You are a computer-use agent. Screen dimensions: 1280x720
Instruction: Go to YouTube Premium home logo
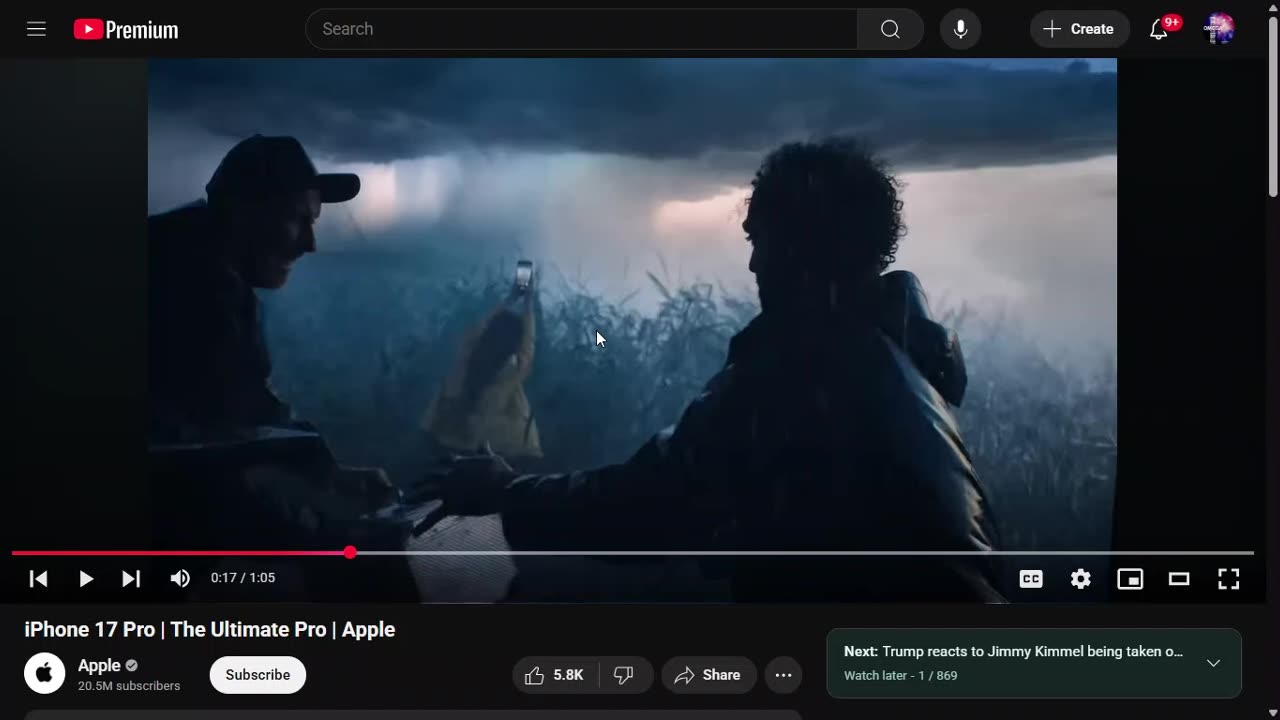click(x=126, y=30)
